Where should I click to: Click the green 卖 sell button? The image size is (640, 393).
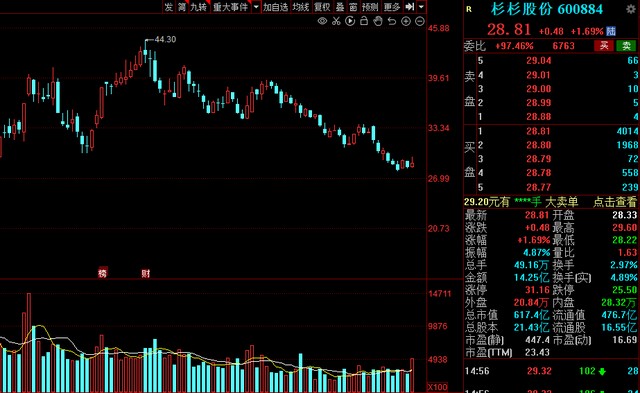627,46
